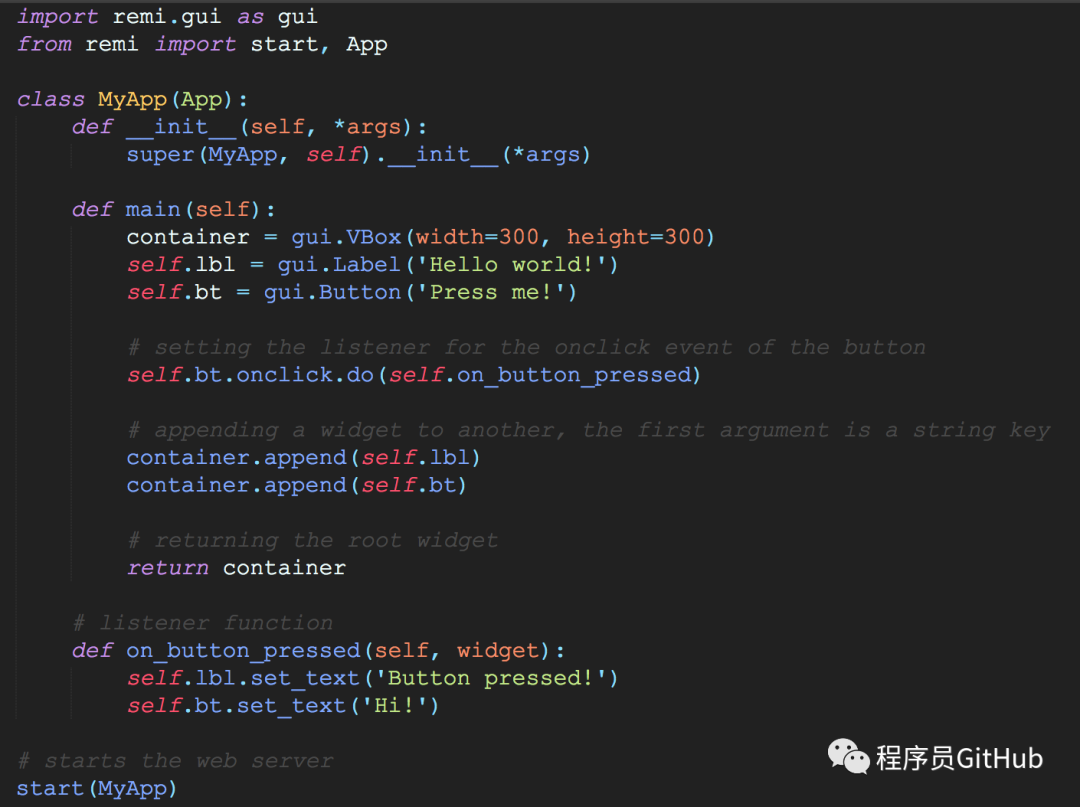Click the 'Hi!' string literal

[394, 706]
